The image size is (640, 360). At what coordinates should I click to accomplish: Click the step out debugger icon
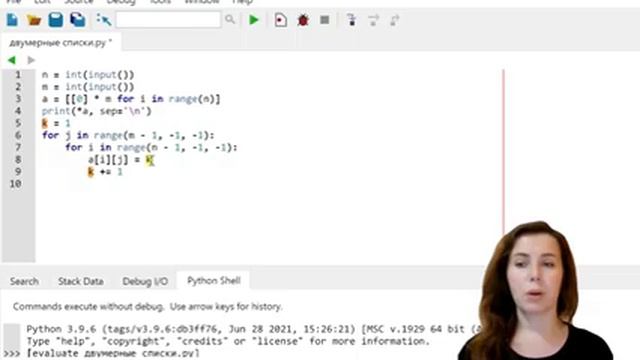pyautogui.click(x=394, y=20)
